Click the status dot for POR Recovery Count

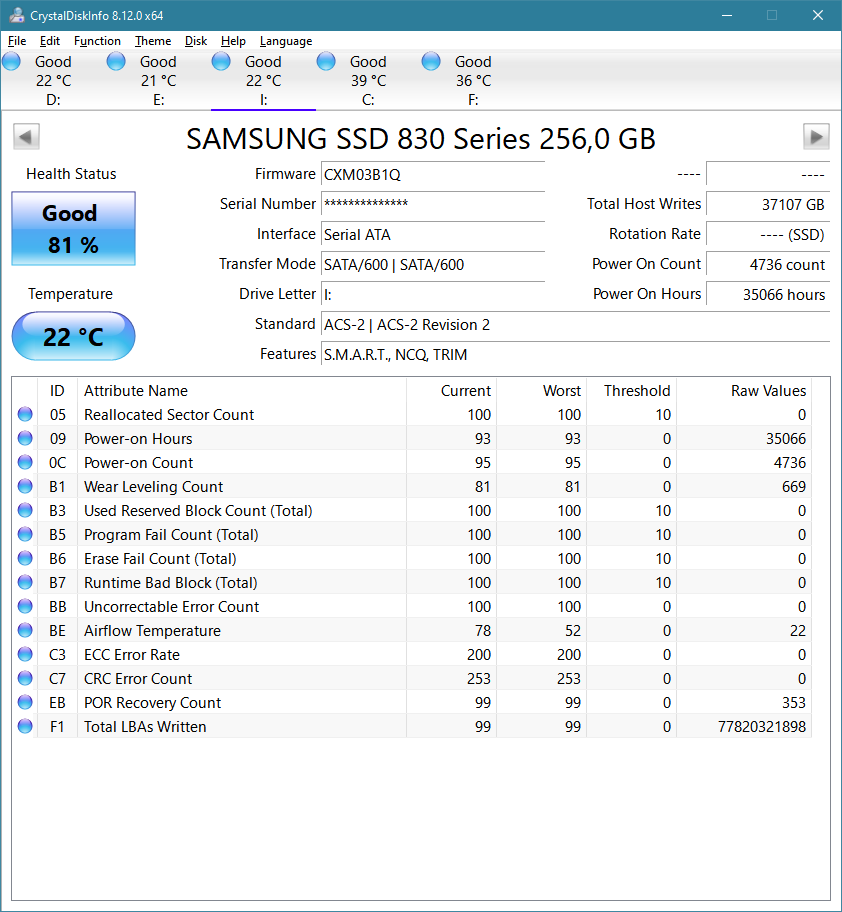coord(25,702)
